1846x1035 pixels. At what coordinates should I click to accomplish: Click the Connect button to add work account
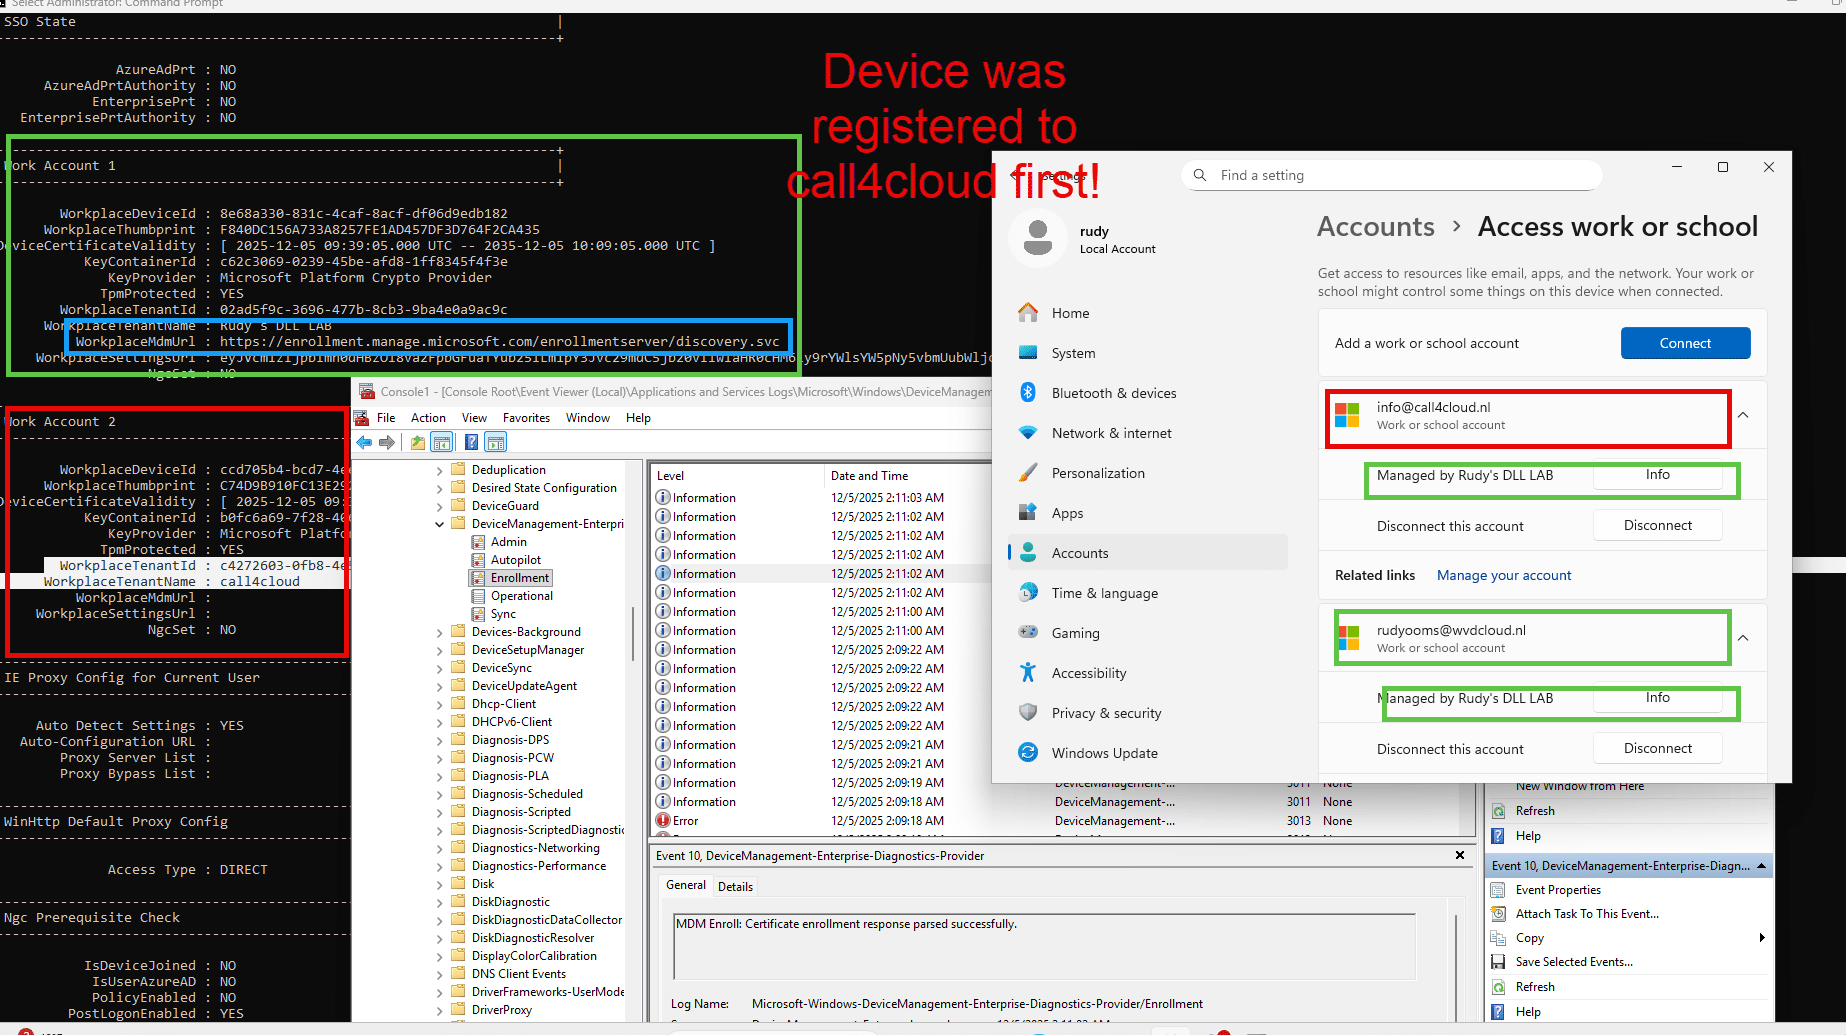[1685, 343]
